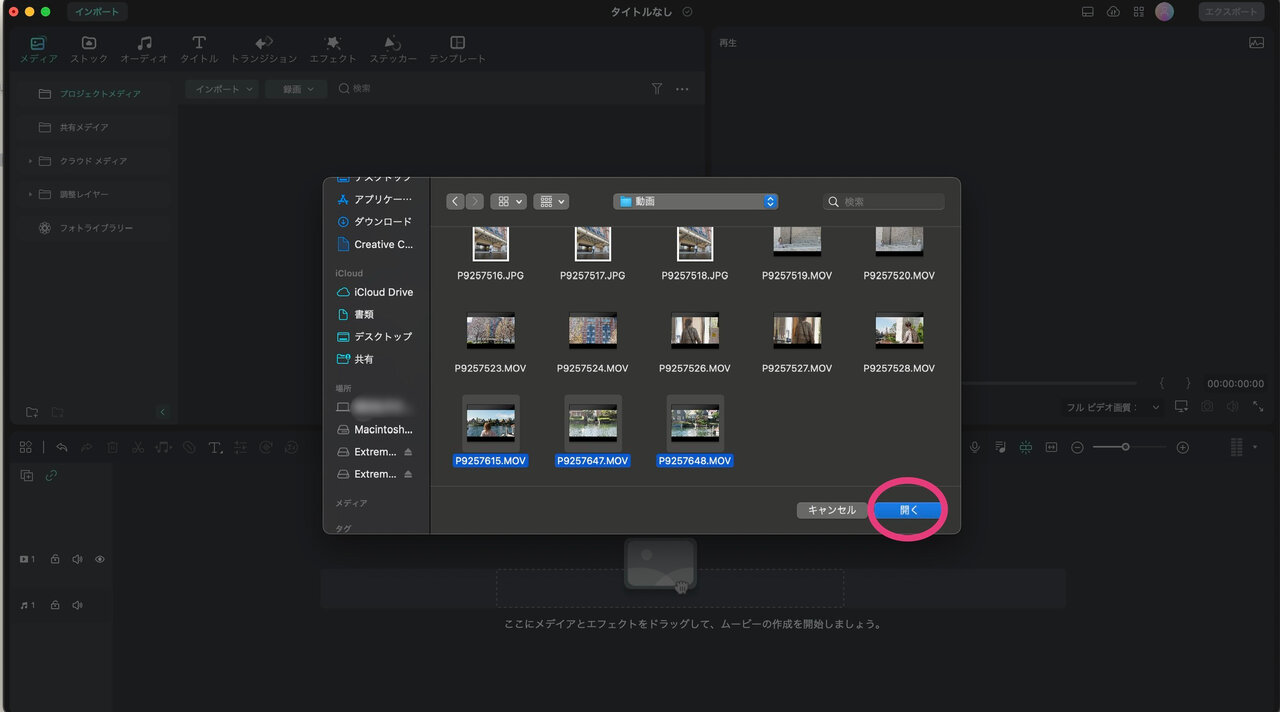The height and width of the screenshot is (712, 1280).
Task: Switch to エフェクト tab
Action: [x=333, y=49]
